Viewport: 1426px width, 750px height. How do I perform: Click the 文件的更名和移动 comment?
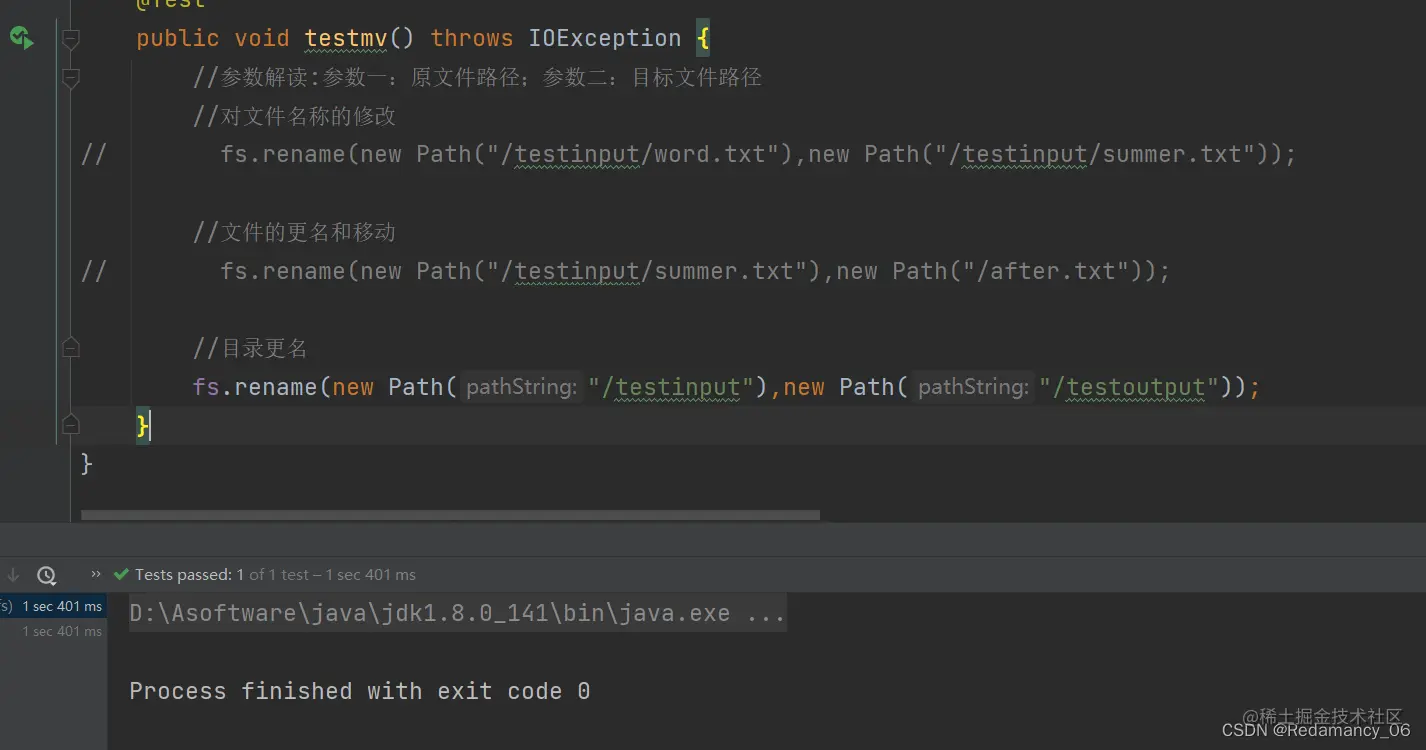pyautogui.click(x=294, y=232)
